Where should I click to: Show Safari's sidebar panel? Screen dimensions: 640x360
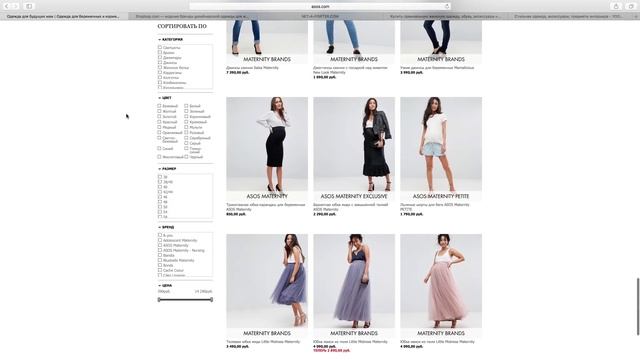(x=29, y=6)
